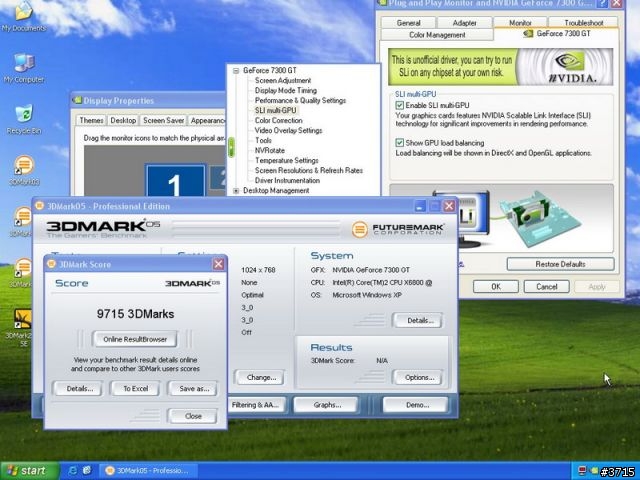Select Display Mode Timing tree item

(285, 90)
